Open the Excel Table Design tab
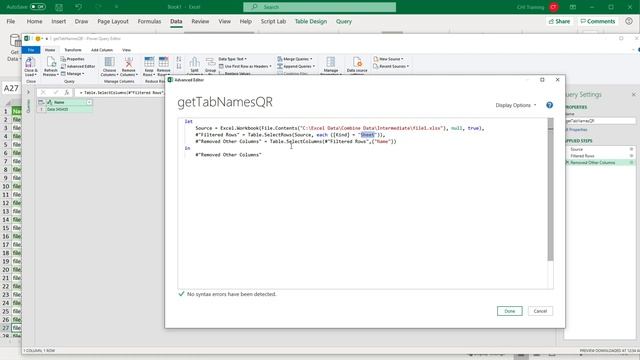The width and height of the screenshot is (640, 360). (x=311, y=21)
